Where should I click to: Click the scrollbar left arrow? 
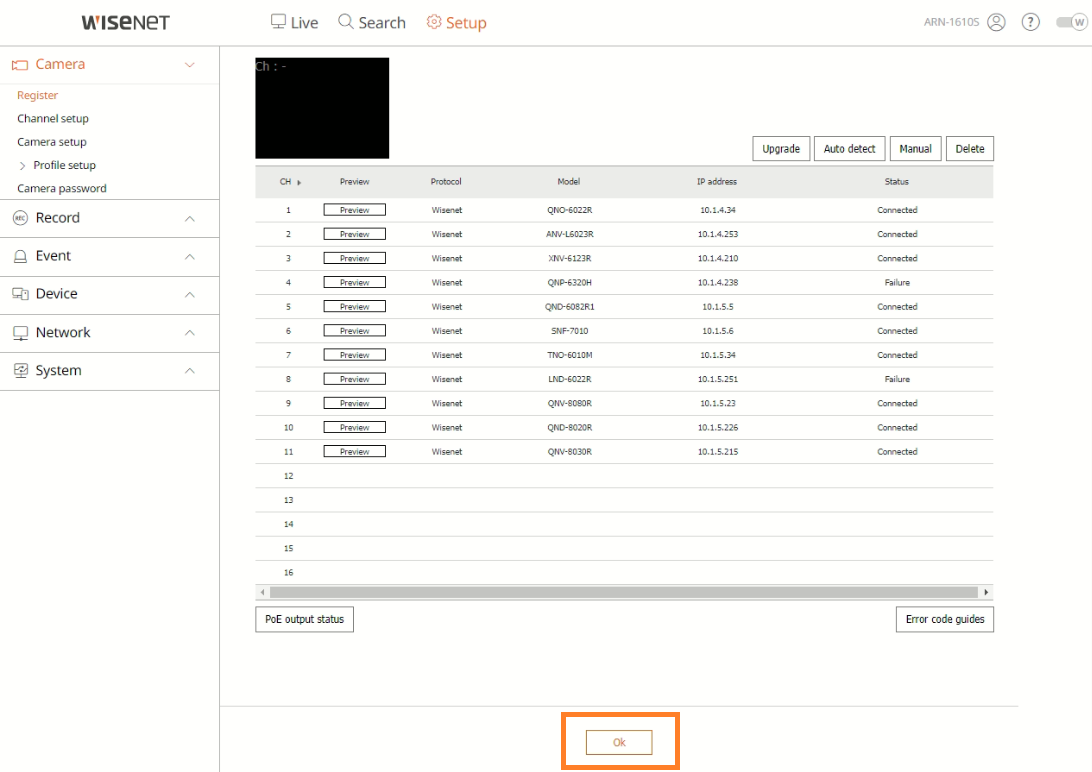coord(263,592)
